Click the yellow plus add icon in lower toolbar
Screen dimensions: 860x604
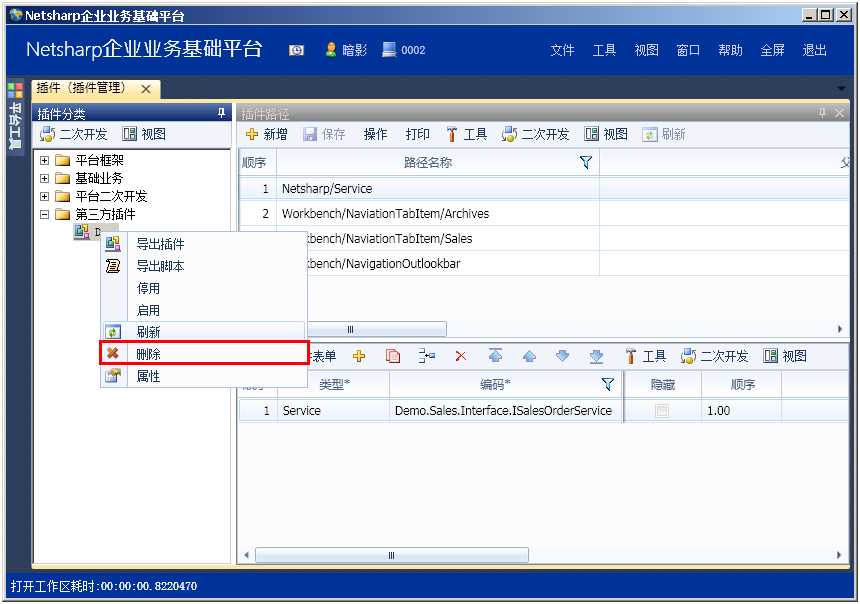pos(359,356)
